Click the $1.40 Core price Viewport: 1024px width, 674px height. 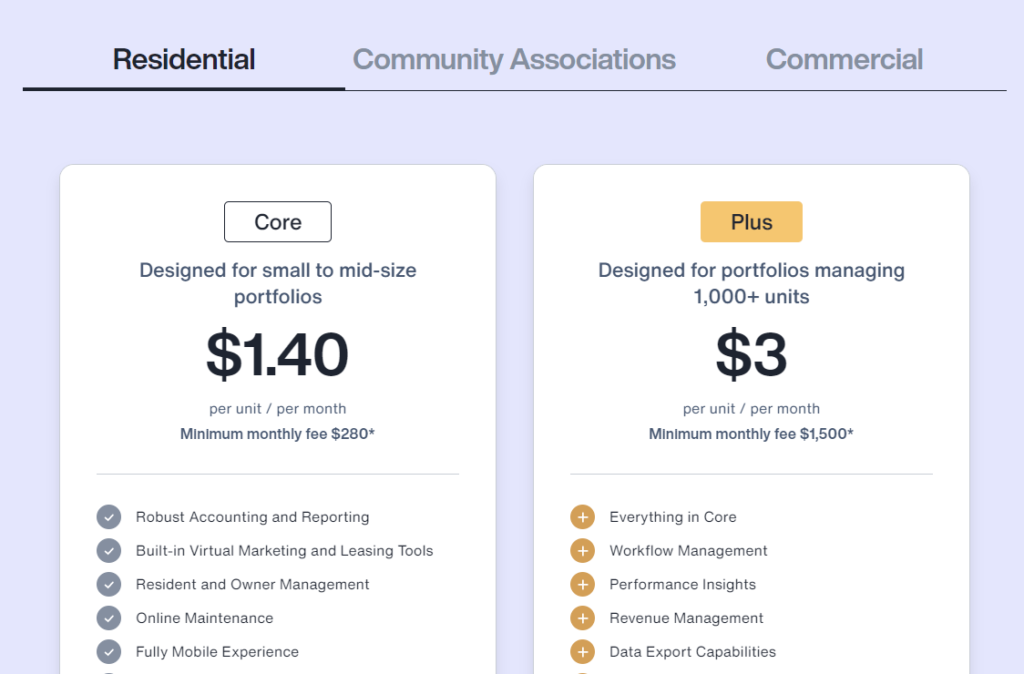click(278, 355)
